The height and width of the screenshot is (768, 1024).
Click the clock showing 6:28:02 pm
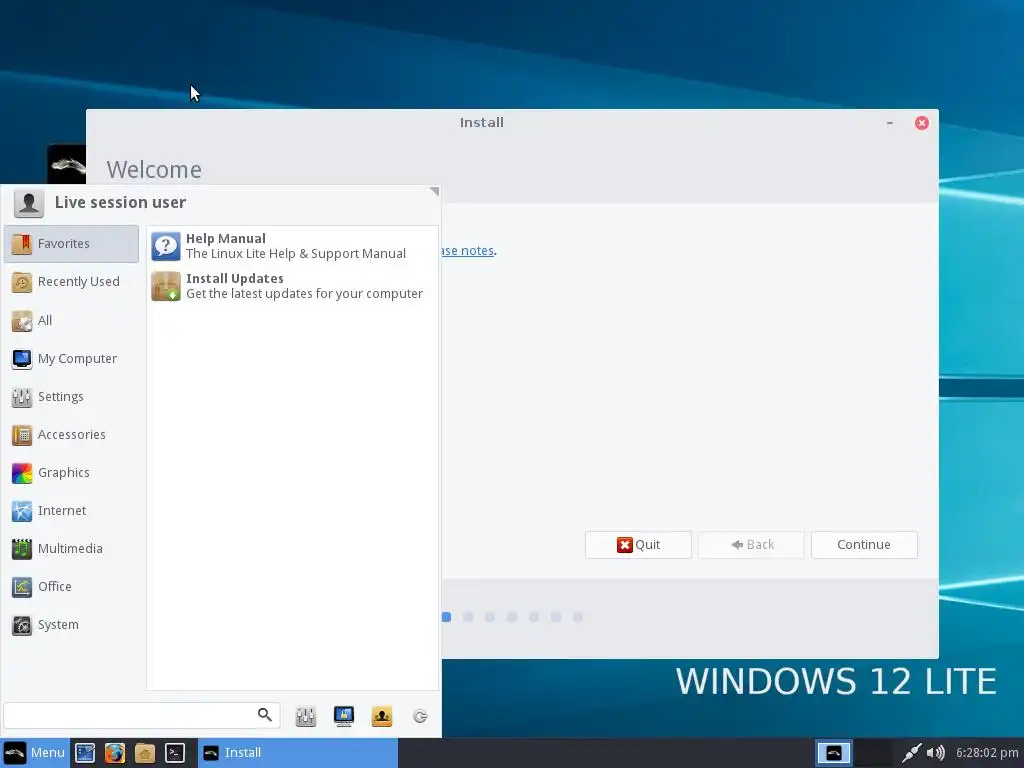[987, 753]
